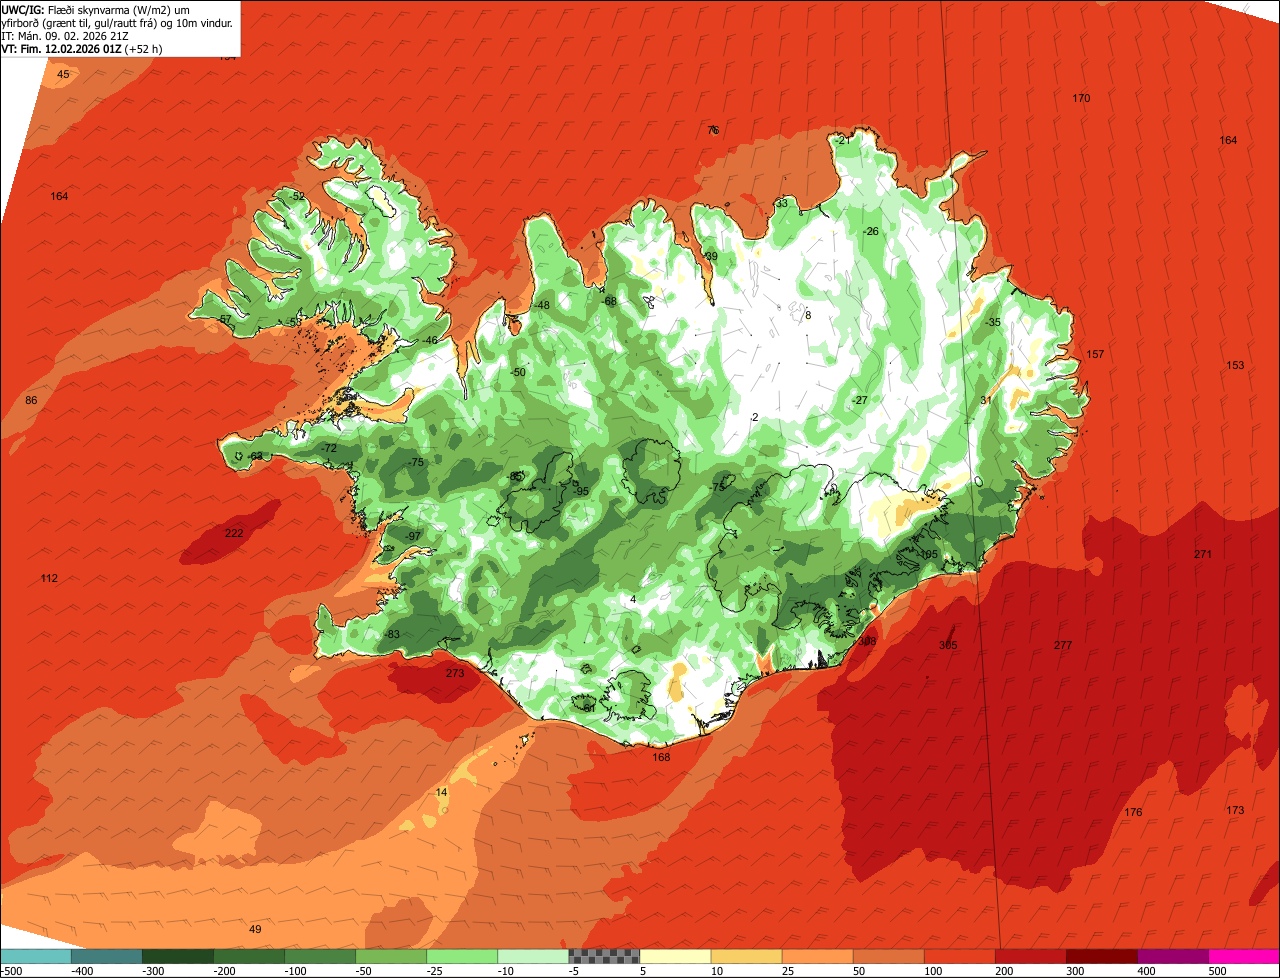Click the map value 277 southeast of Iceland
1280x978 pixels.
point(1063,645)
